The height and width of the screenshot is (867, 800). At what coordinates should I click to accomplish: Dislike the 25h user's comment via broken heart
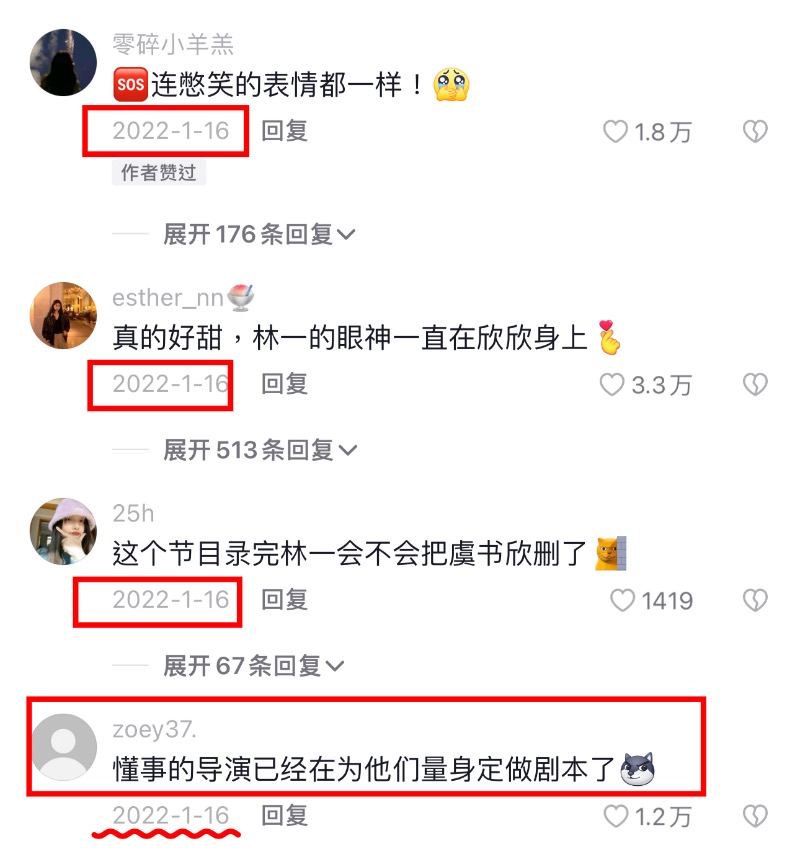[x=755, y=600]
